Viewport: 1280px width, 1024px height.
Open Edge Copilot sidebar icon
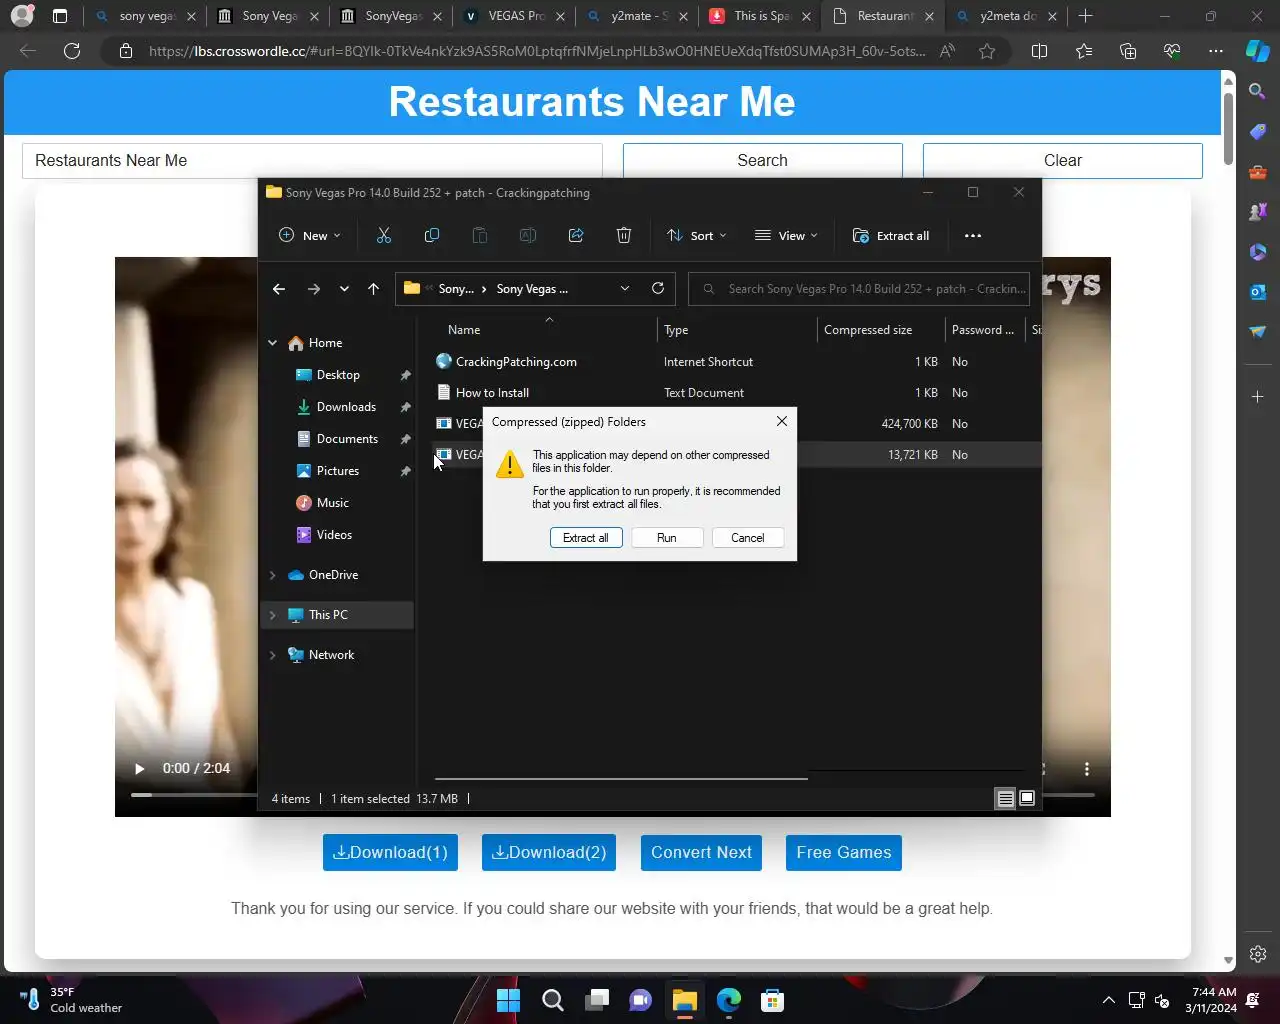click(1258, 51)
